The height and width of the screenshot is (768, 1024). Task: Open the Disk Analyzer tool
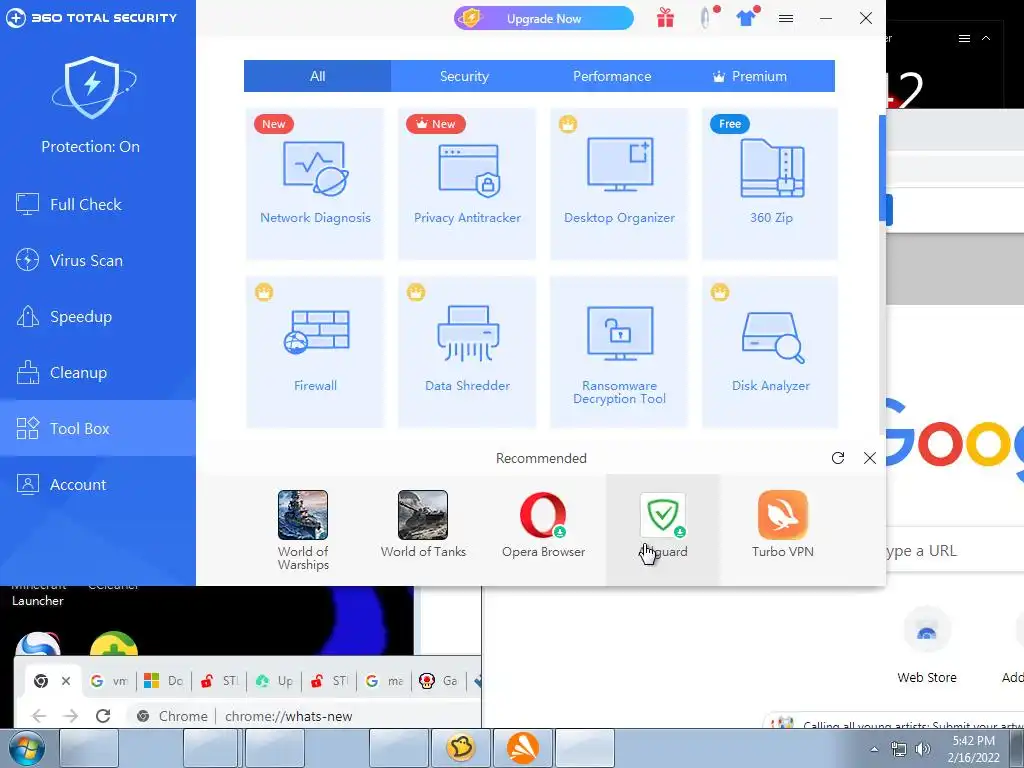coord(771,352)
